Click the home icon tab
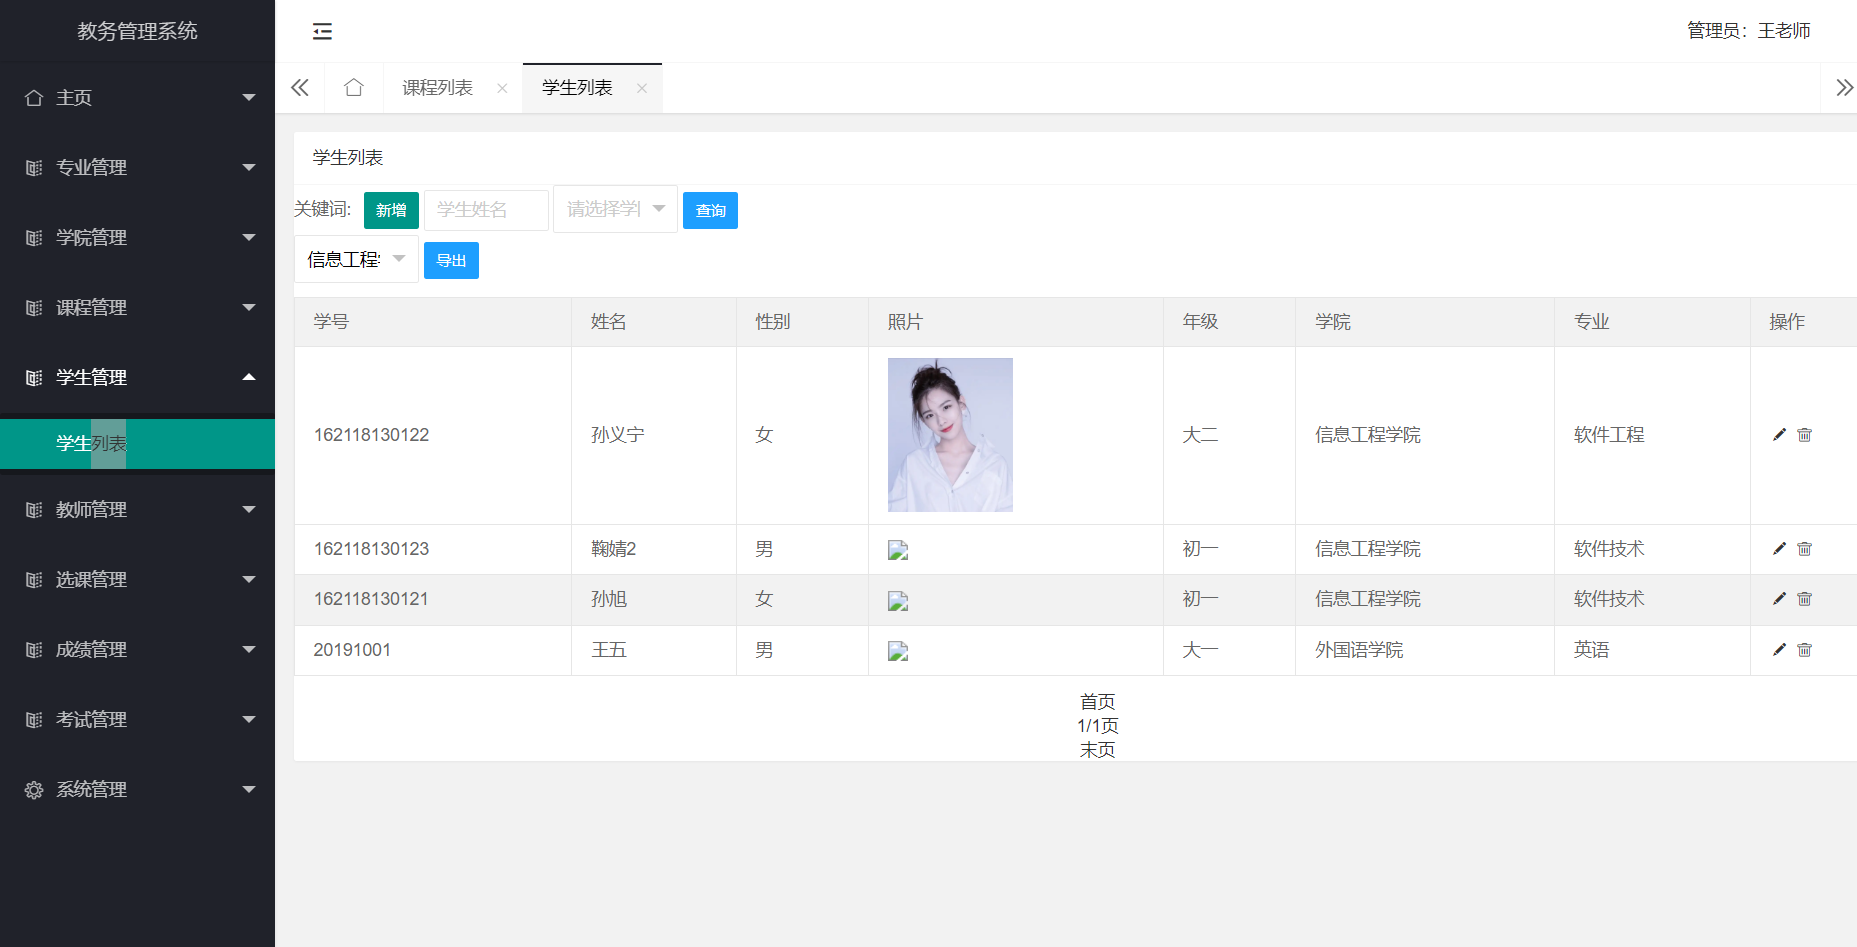The height and width of the screenshot is (947, 1857). pyautogui.click(x=353, y=88)
